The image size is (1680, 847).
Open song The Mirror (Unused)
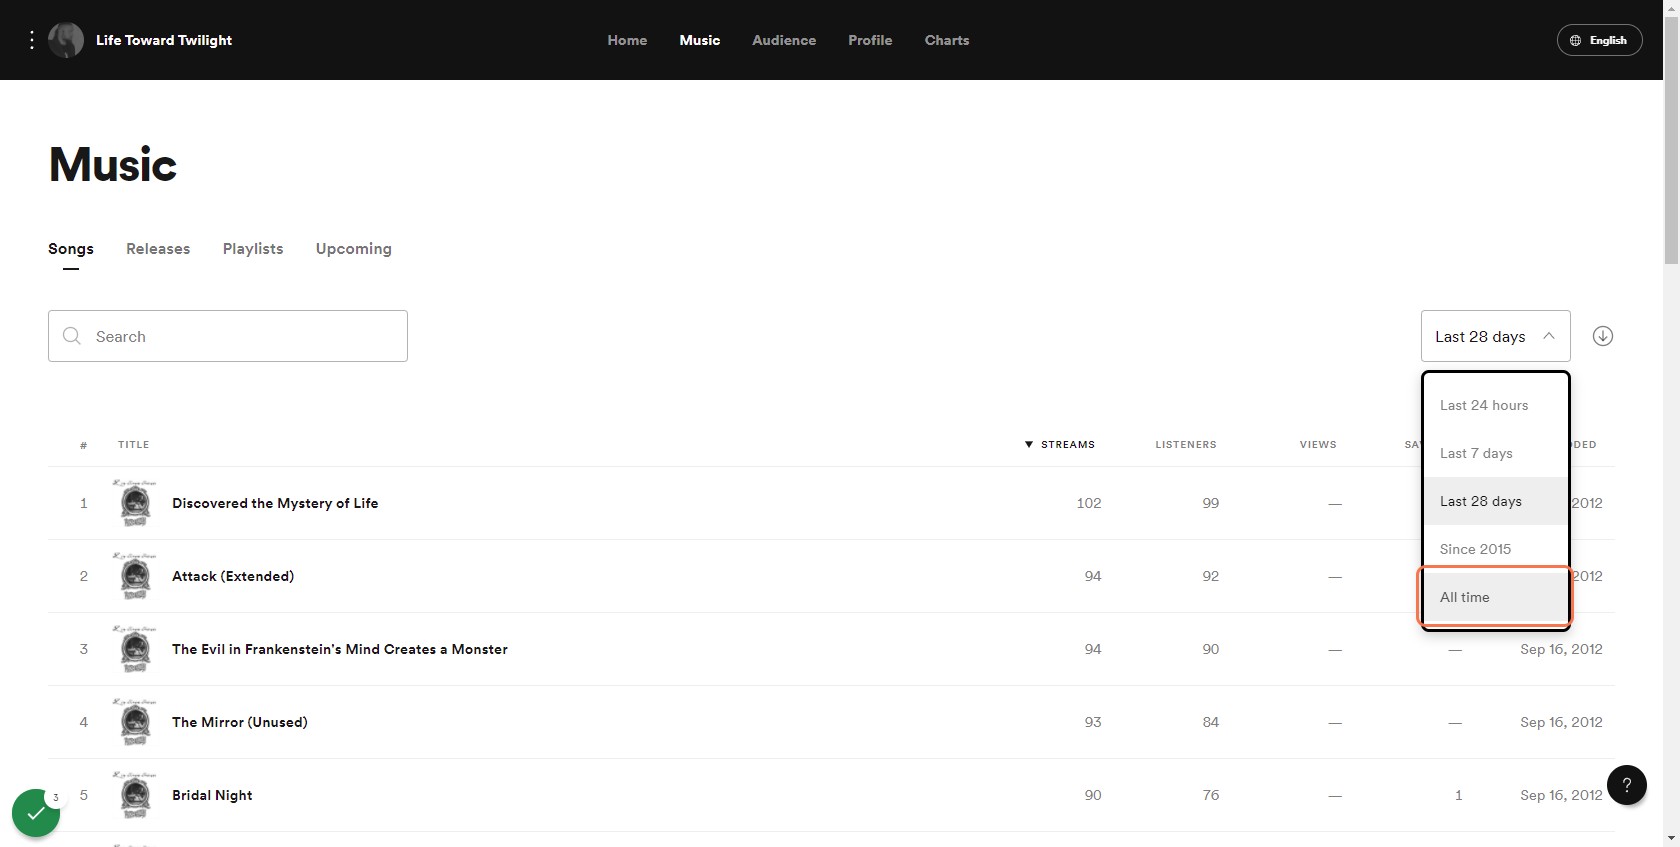pos(240,722)
